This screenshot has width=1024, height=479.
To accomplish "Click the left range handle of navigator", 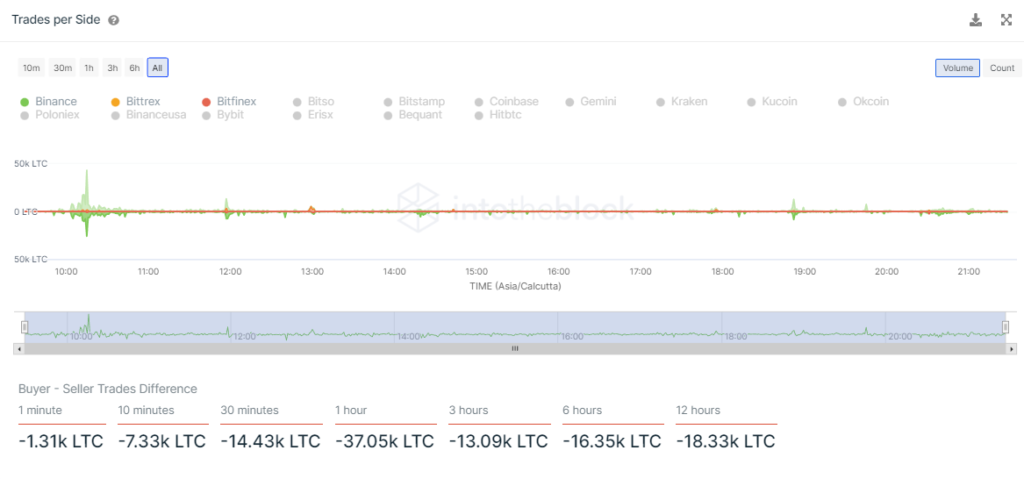I will pos(25,327).
